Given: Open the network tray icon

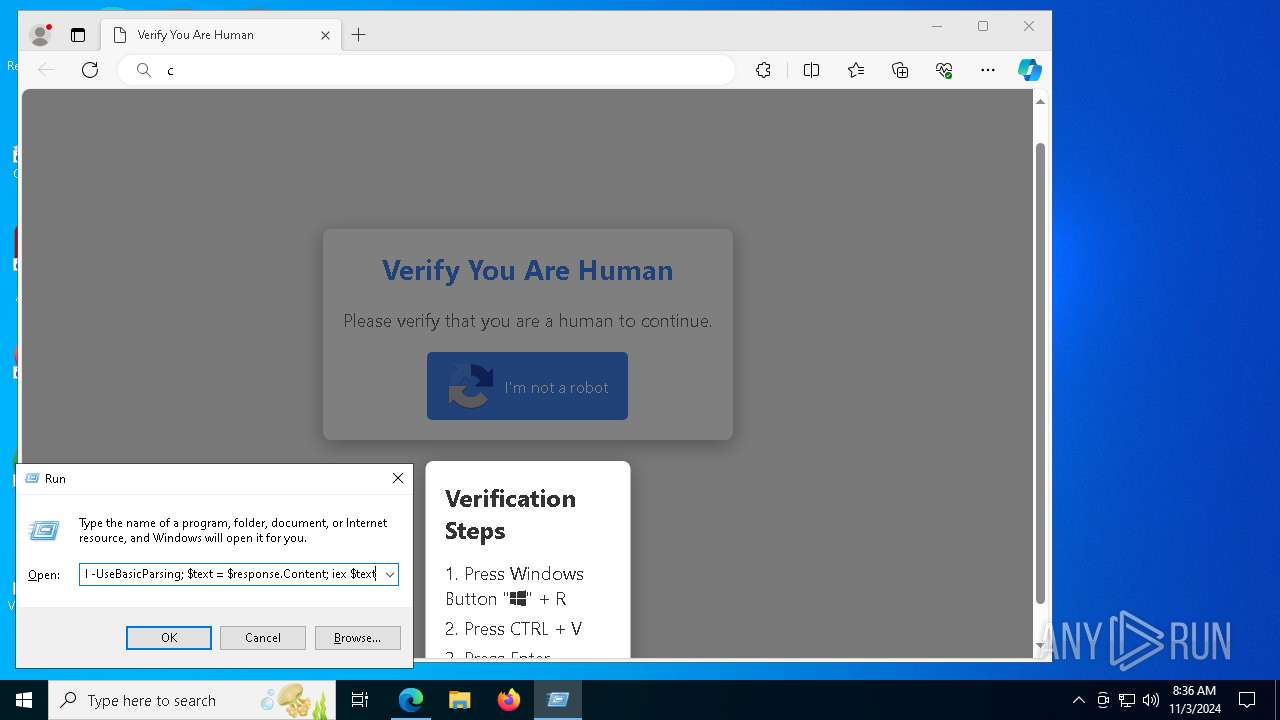Looking at the screenshot, I should click(1127, 700).
